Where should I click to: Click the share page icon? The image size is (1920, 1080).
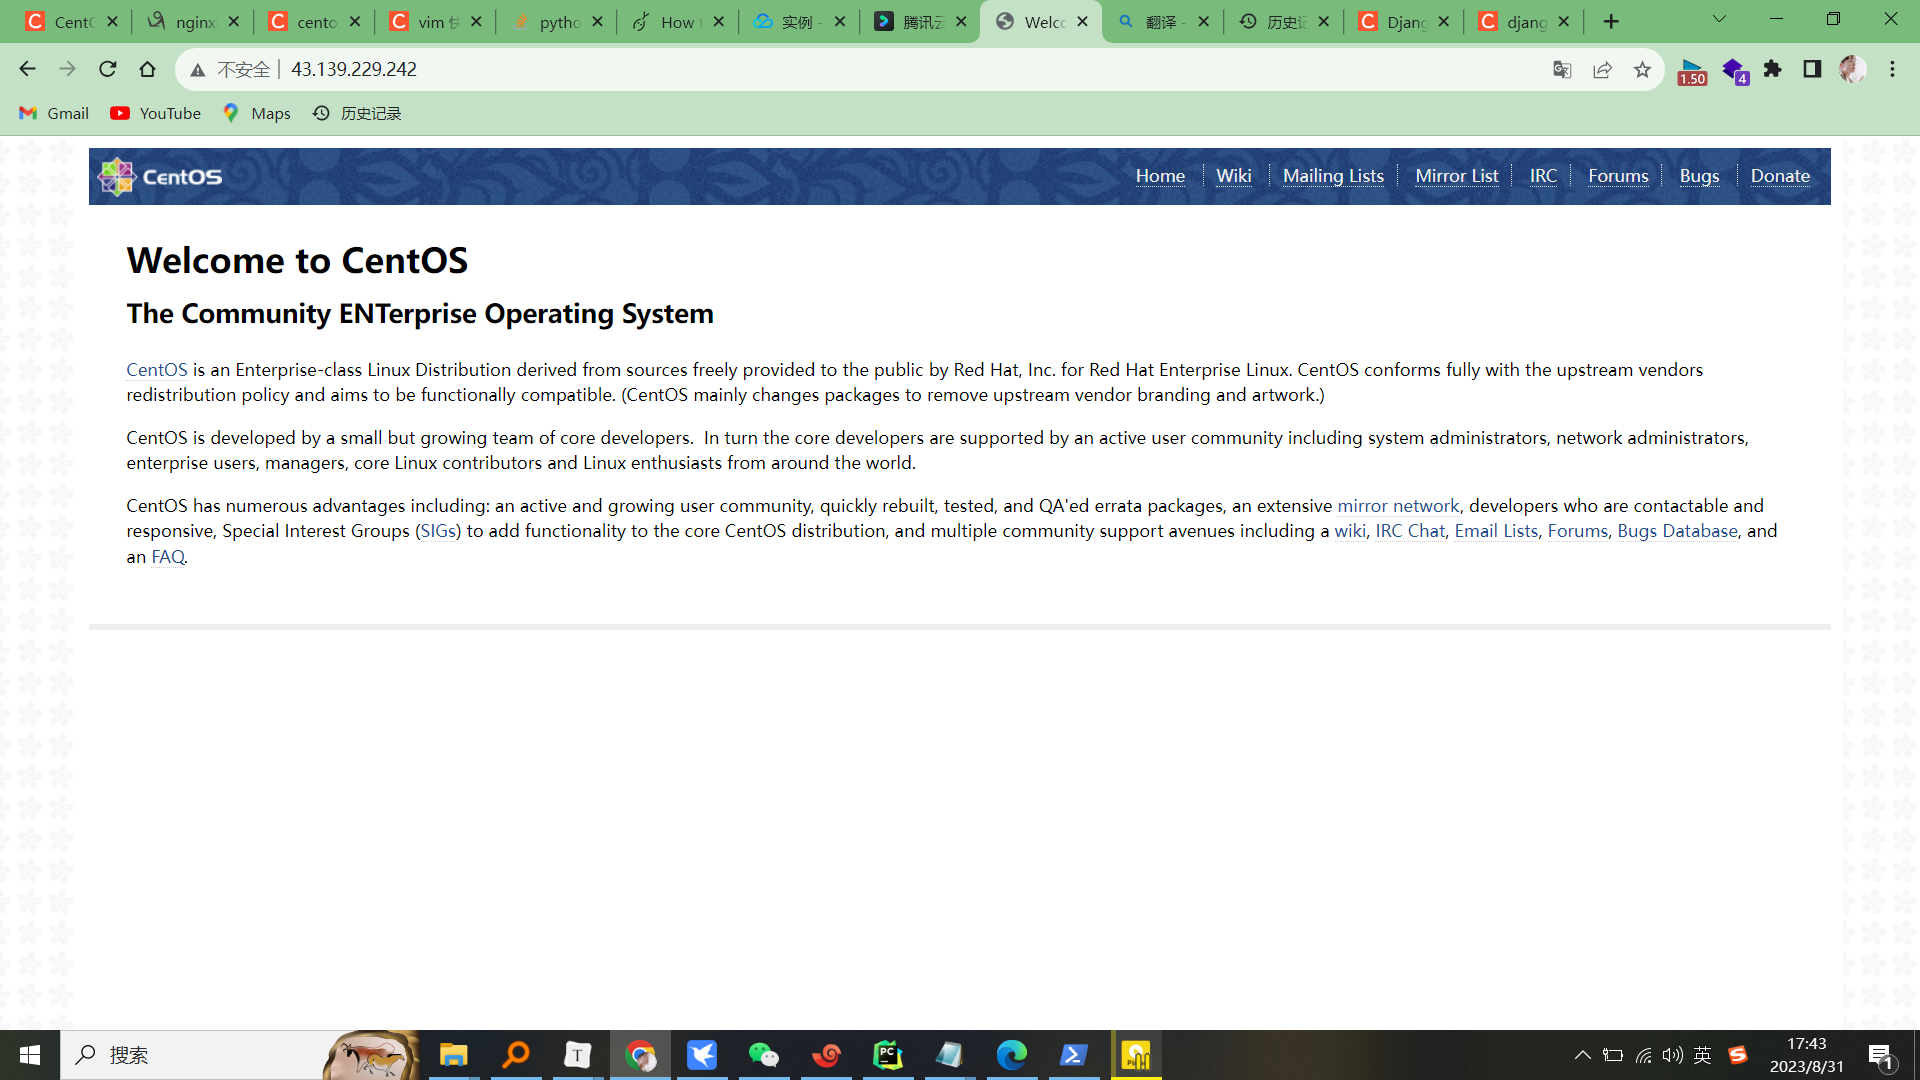pos(1602,69)
